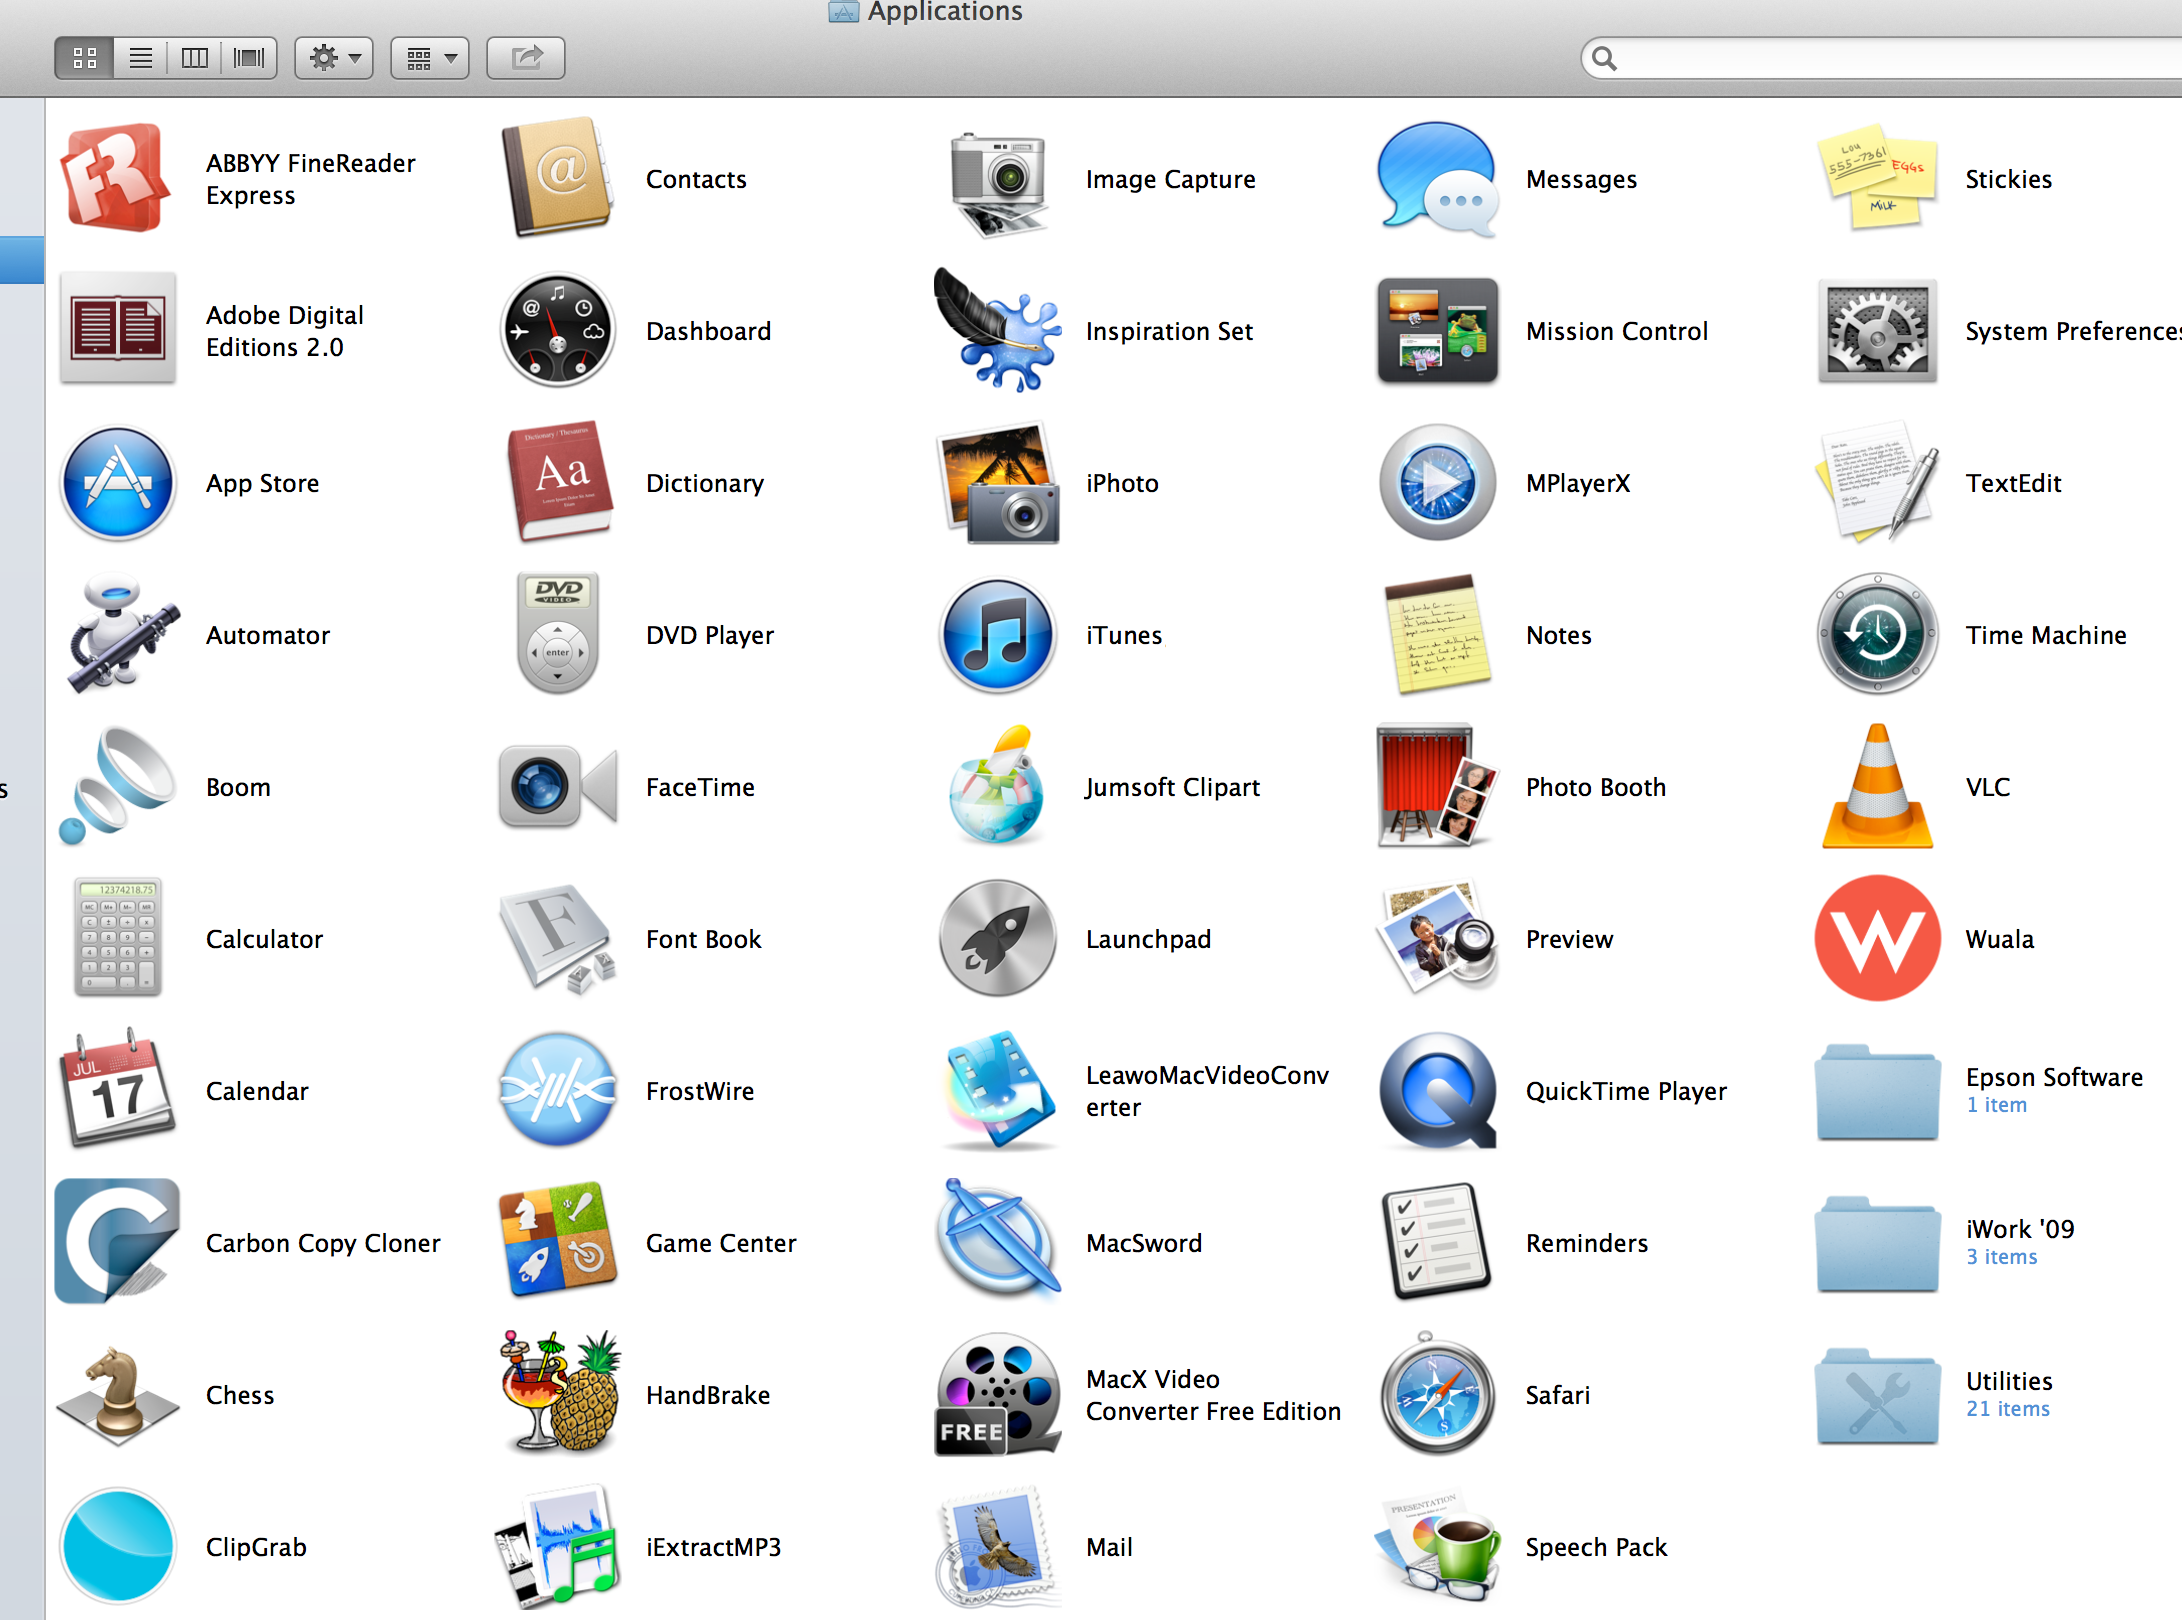Select the Jumsoft Clipart icon

click(998, 786)
